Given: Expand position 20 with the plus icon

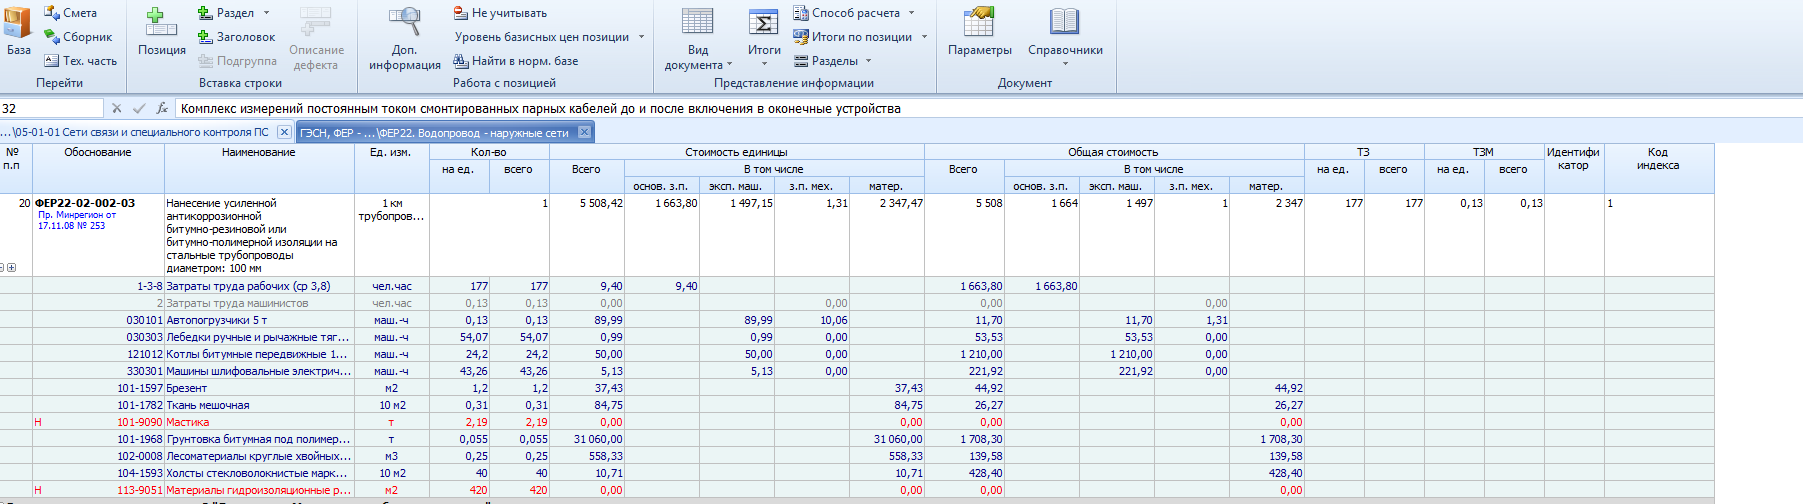Looking at the screenshot, I should (x=12, y=268).
